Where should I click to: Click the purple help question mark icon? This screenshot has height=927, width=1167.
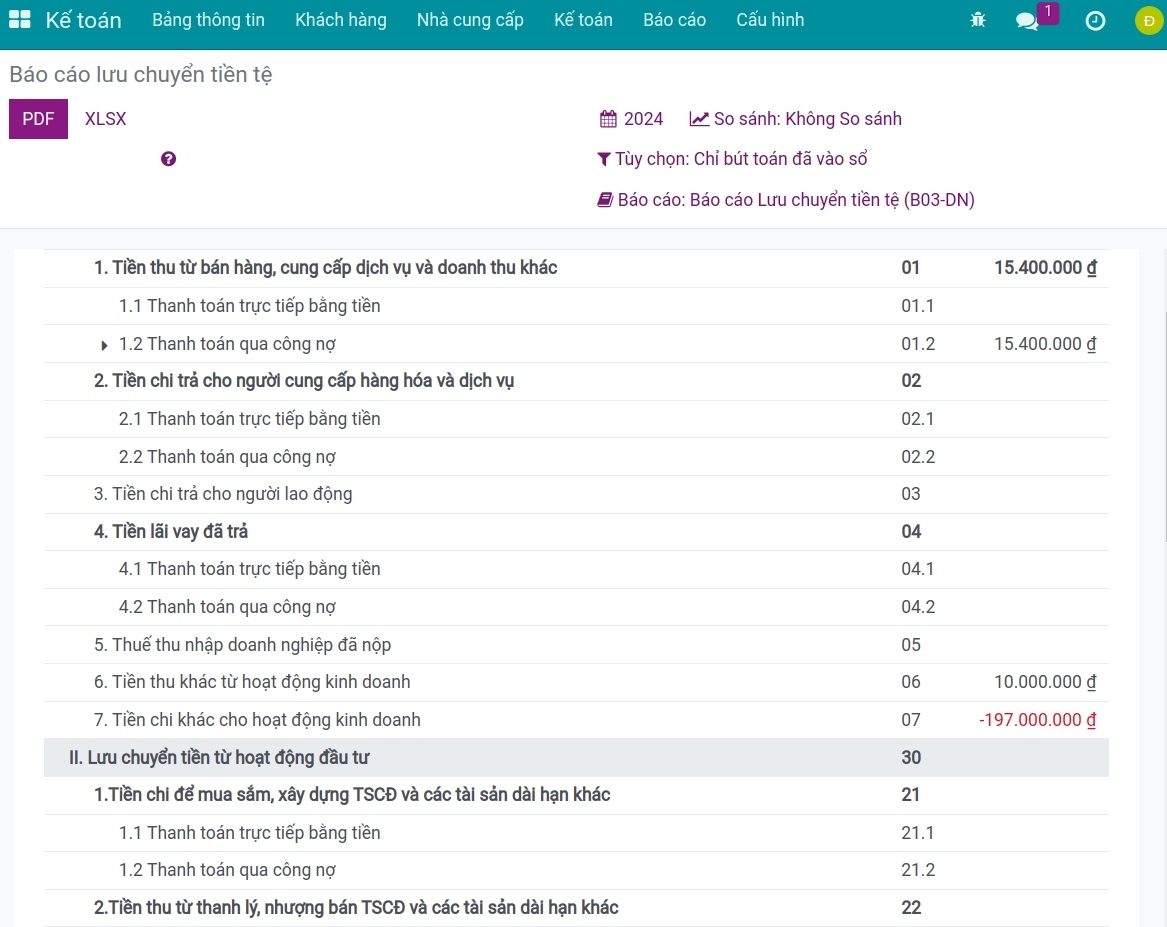[168, 159]
